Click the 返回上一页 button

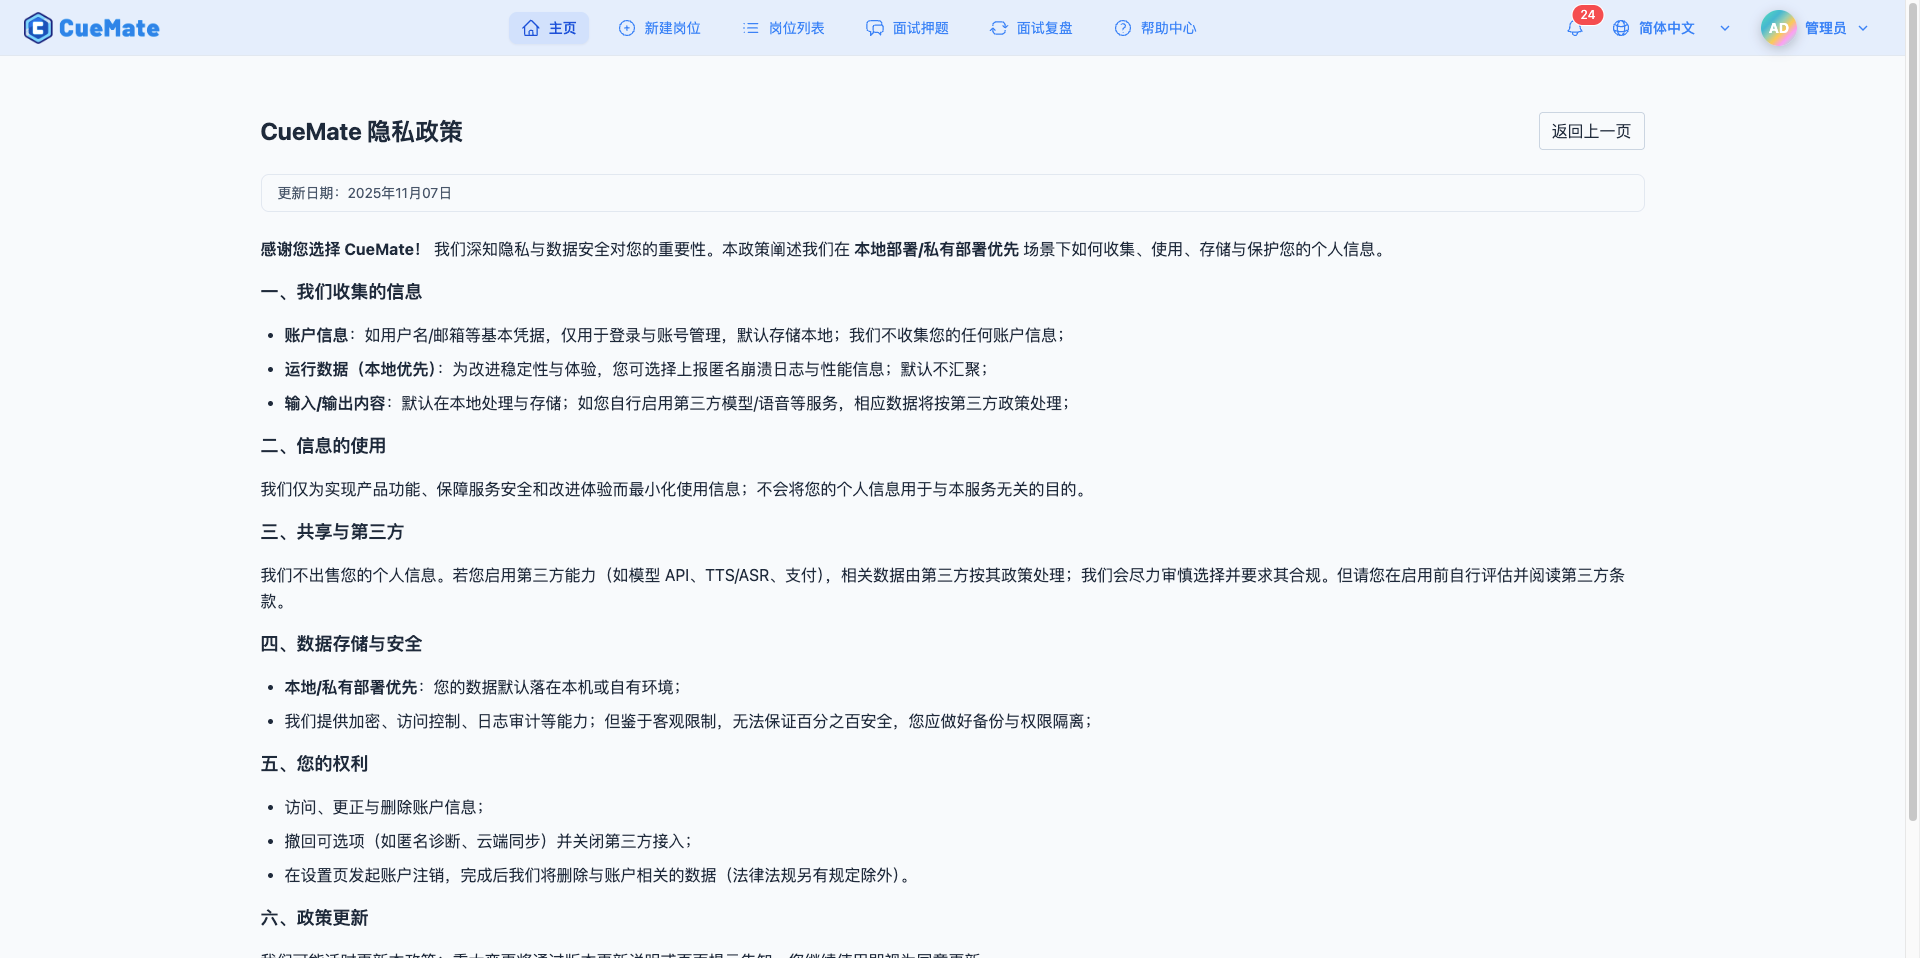click(1590, 131)
